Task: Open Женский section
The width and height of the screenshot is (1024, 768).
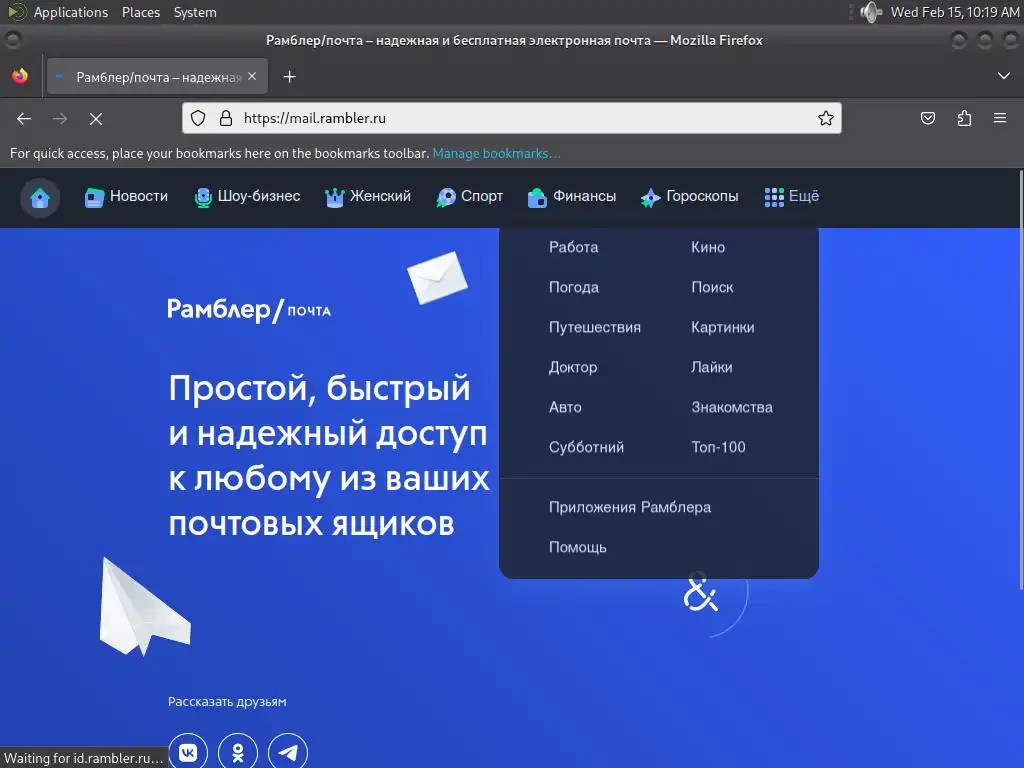Action: 368,197
